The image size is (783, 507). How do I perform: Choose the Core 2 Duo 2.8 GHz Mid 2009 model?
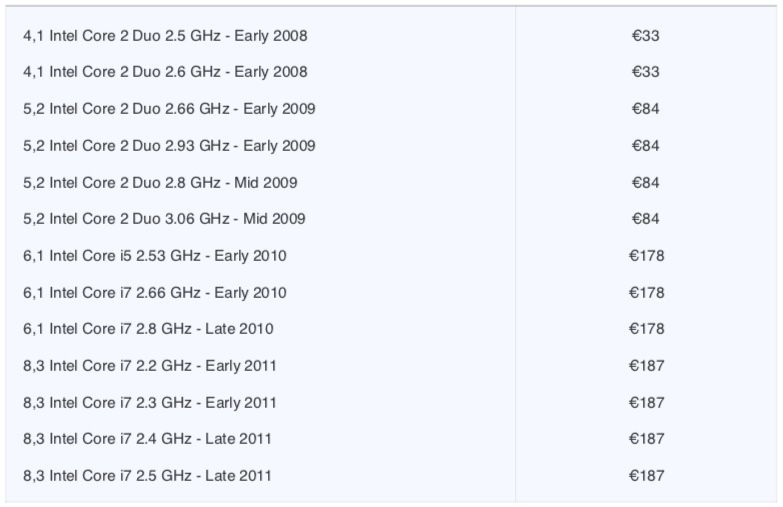[160, 183]
